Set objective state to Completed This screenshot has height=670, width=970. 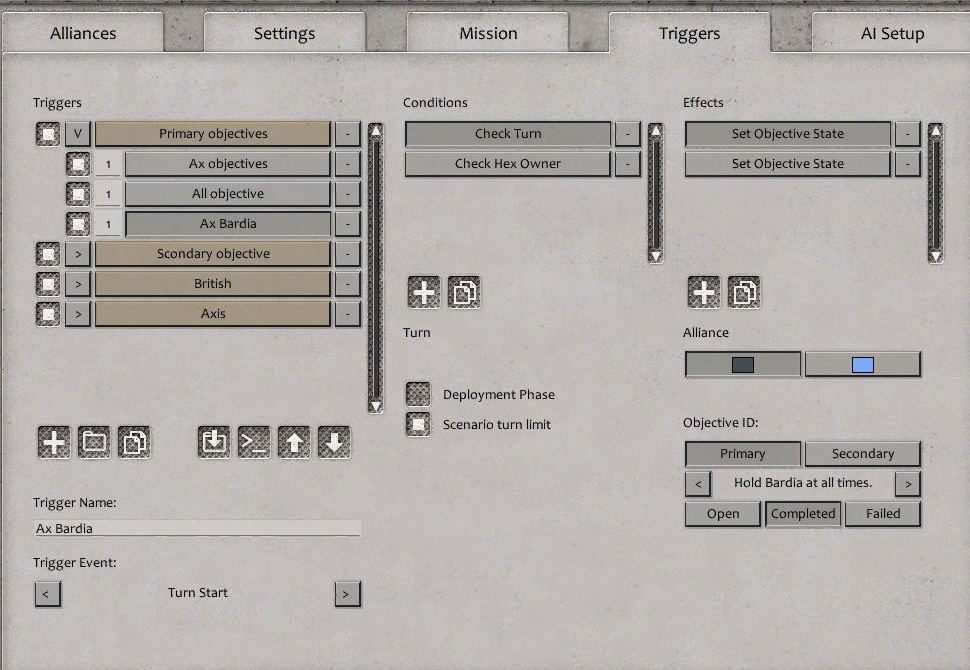(x=803, y=513)
